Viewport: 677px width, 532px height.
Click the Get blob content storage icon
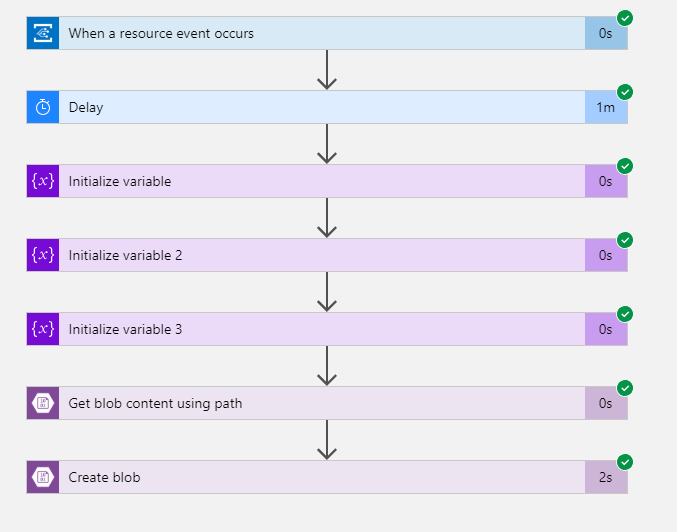click(x=43, y=403)
